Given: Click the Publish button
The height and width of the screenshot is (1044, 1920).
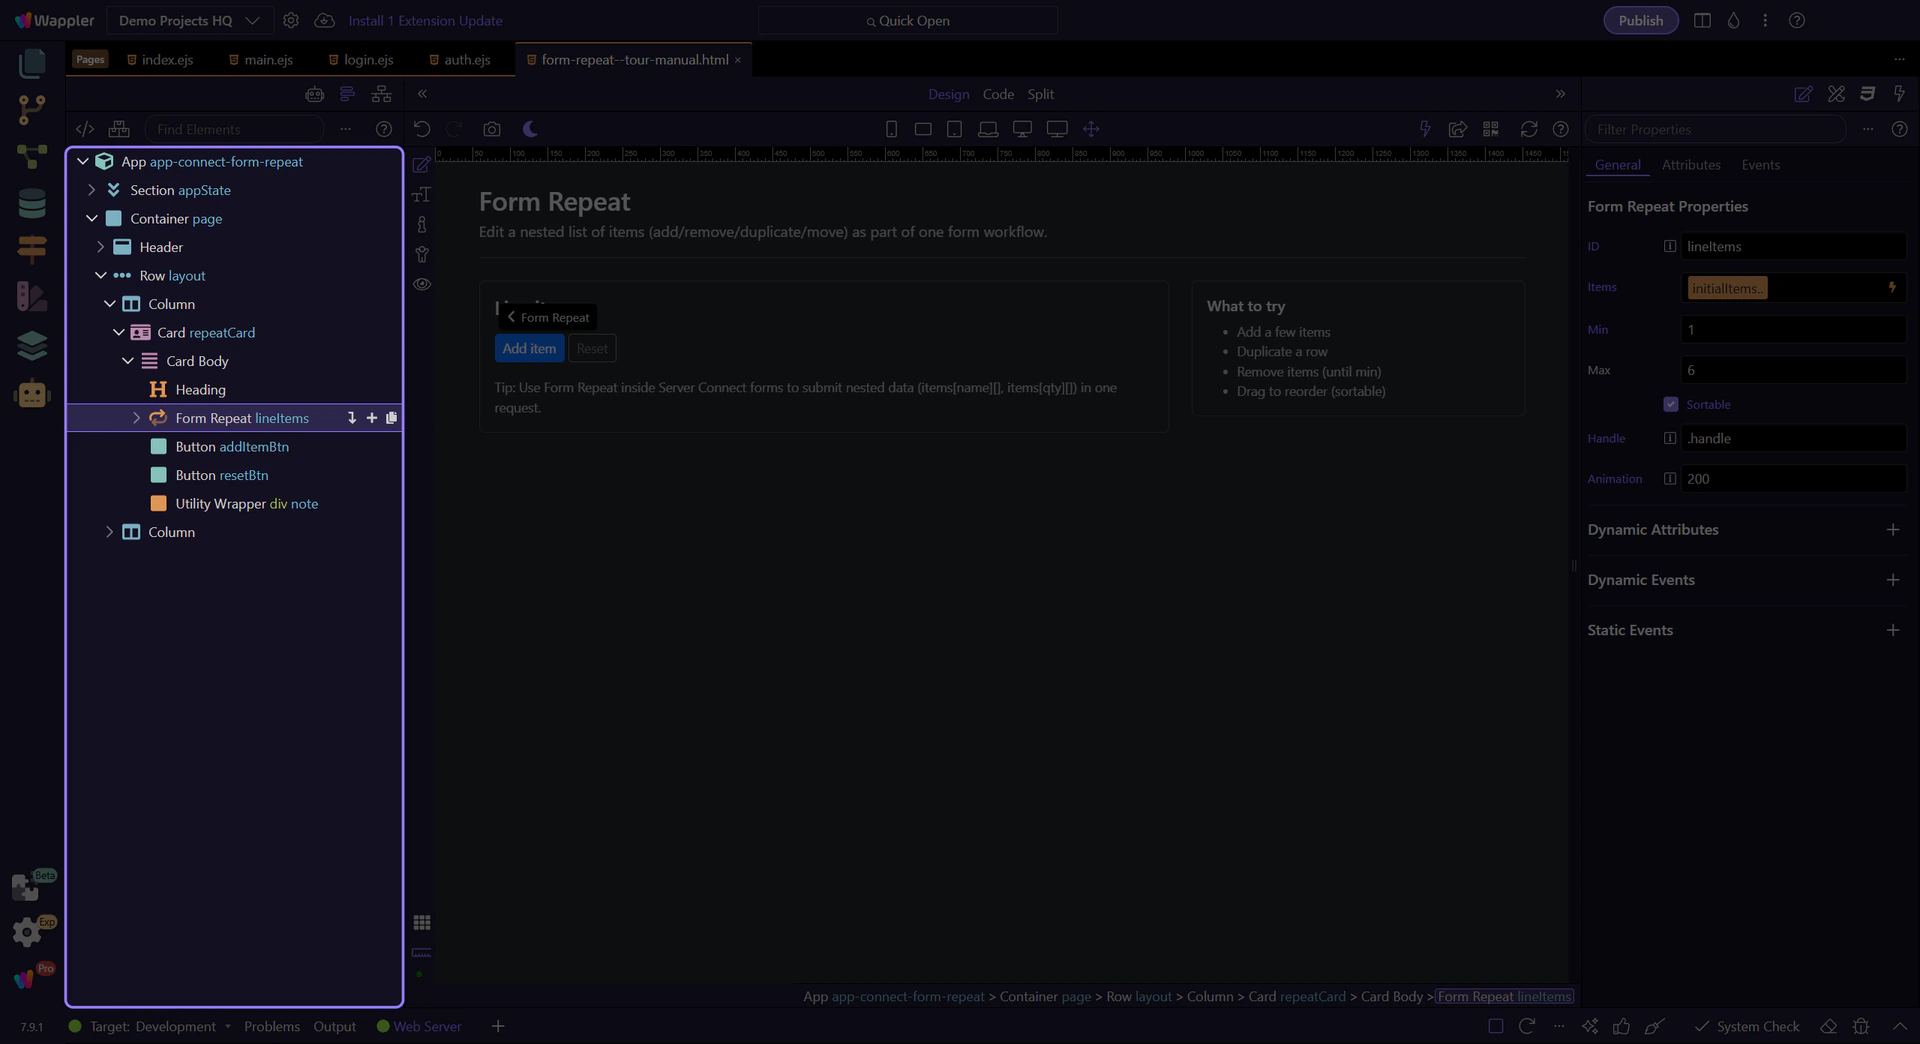Looking at the screenshot, I should (1640, 20).
